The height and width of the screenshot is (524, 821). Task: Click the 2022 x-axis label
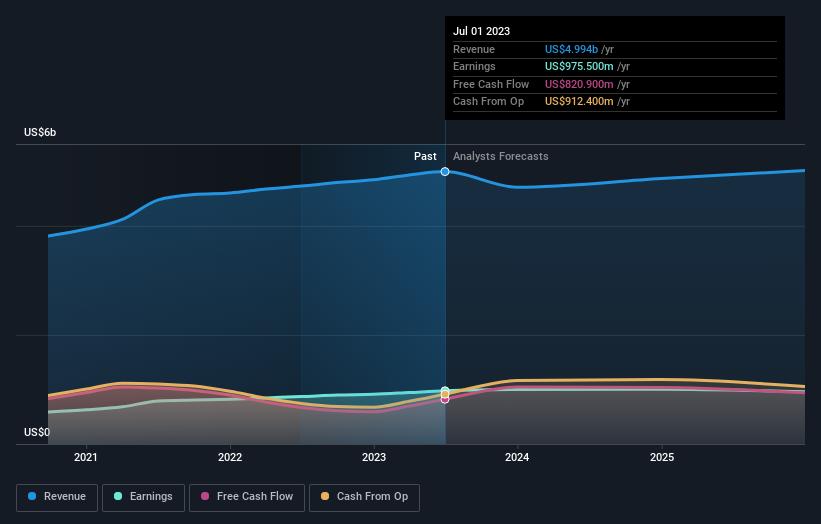coord(230,457)
